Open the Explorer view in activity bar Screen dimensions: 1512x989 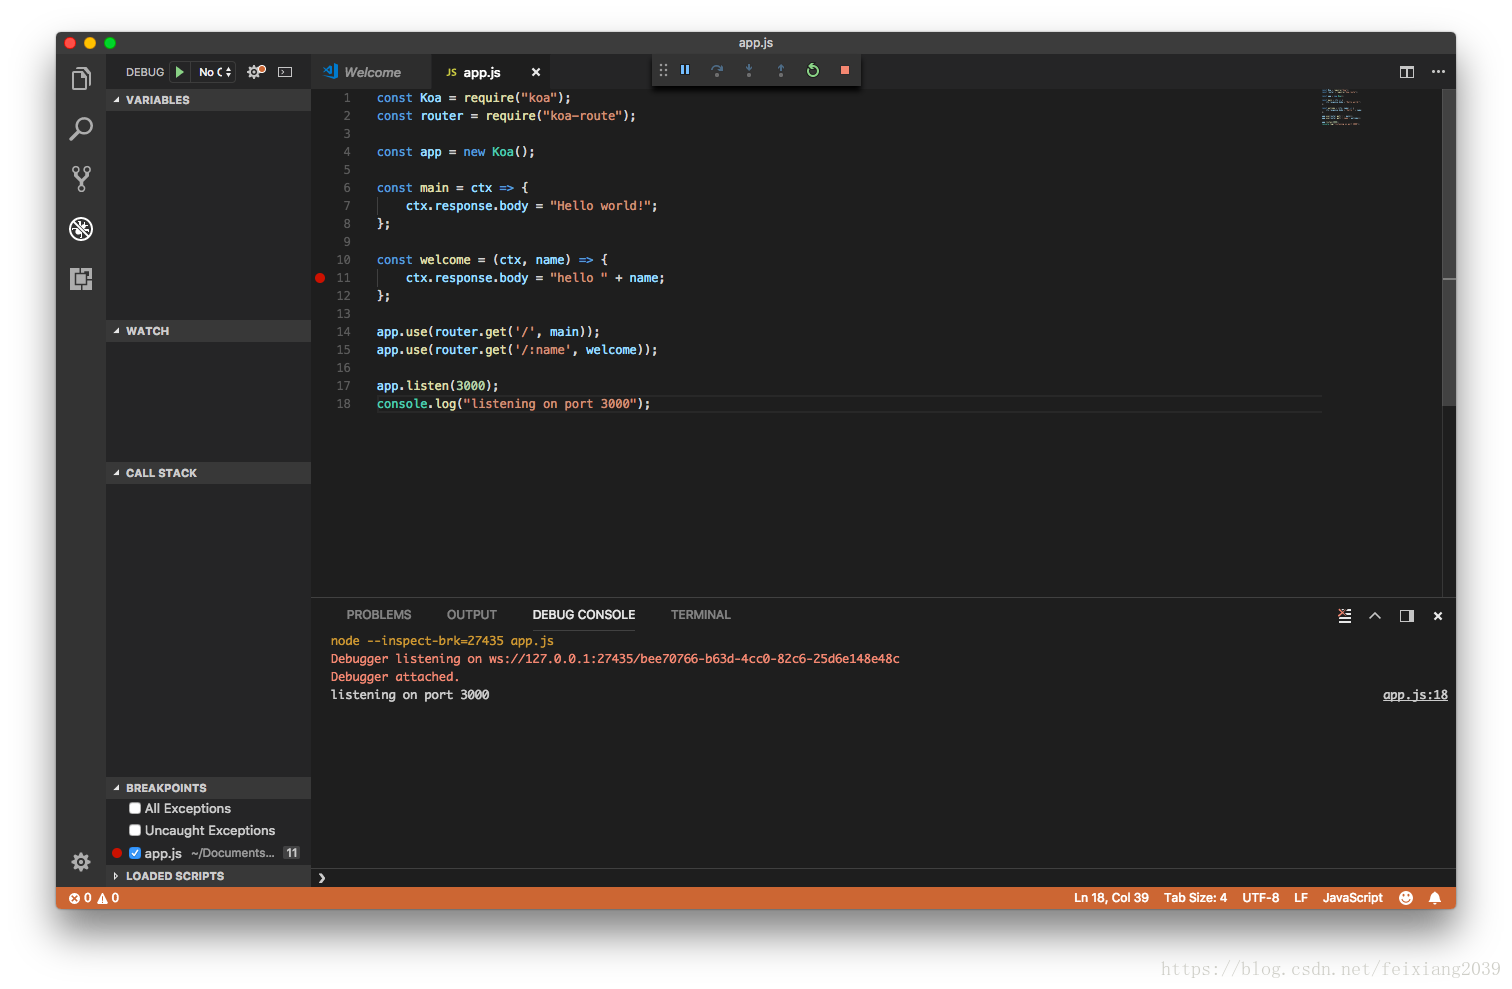click(81, 79)
